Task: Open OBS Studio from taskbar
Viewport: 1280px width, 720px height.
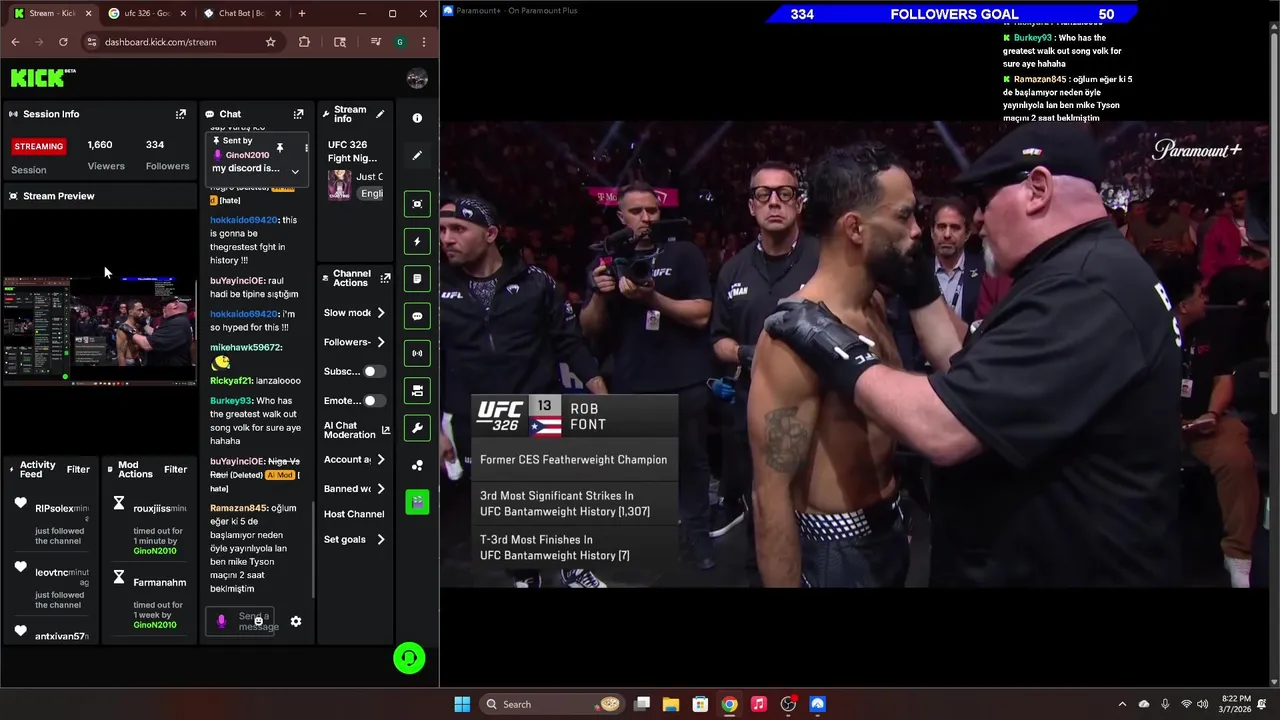Action: pos(788,704)
